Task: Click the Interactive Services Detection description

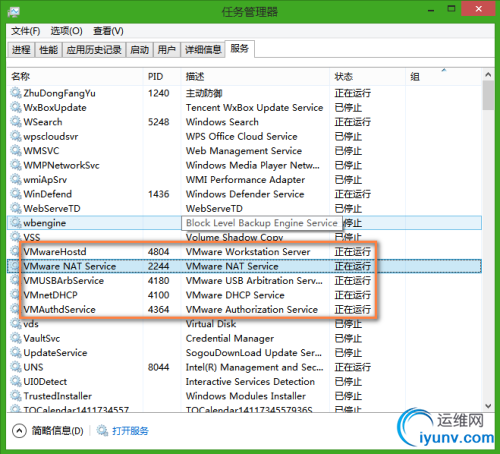Action: coord(250,381)
